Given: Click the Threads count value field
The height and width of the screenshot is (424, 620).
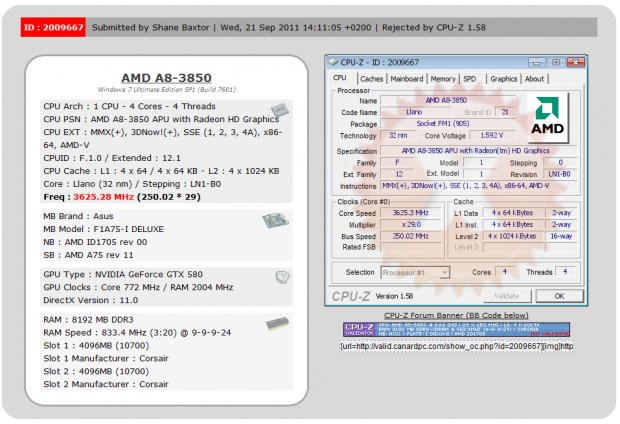Looking at the screenshot, I should point(565,272).
